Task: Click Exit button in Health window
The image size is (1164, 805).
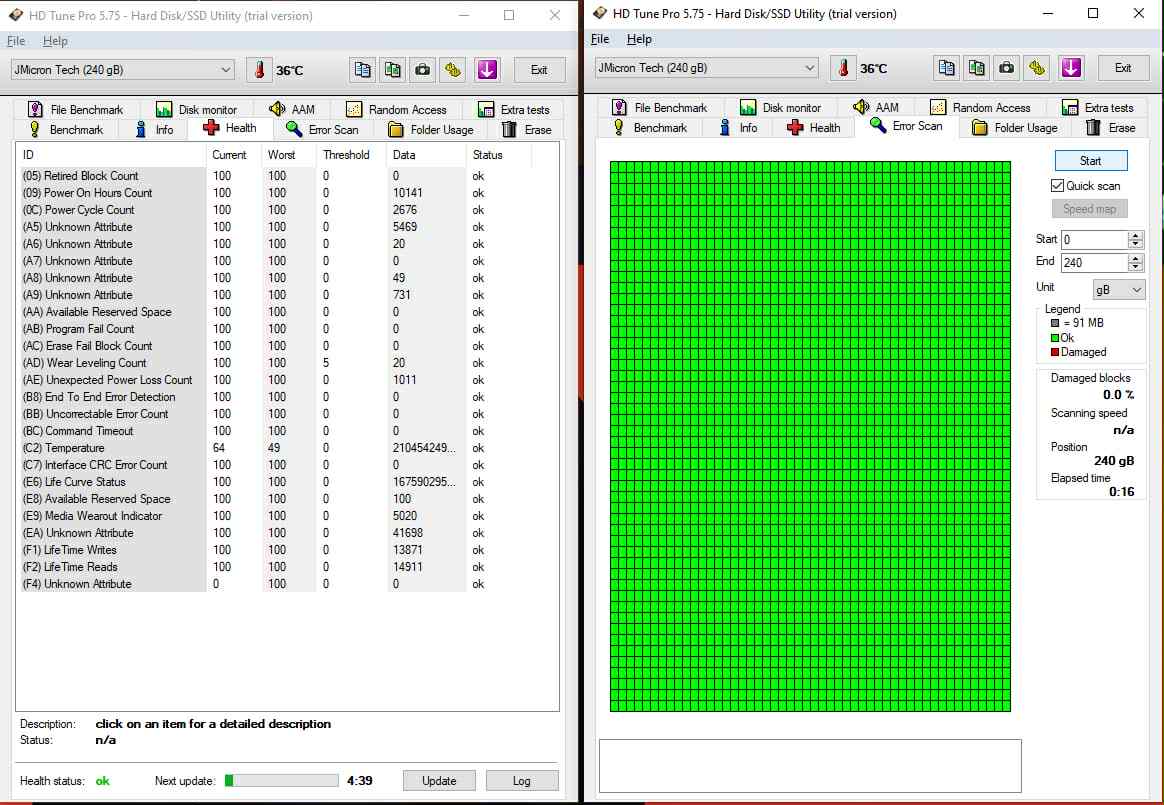Action: 539,70
